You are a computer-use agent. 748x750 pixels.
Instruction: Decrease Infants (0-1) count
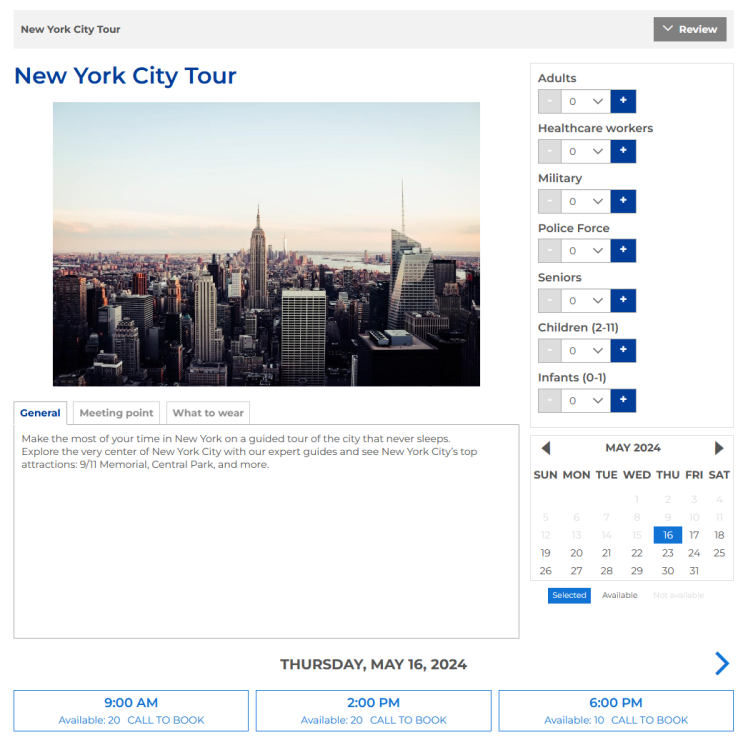click(x=549, y=400)
